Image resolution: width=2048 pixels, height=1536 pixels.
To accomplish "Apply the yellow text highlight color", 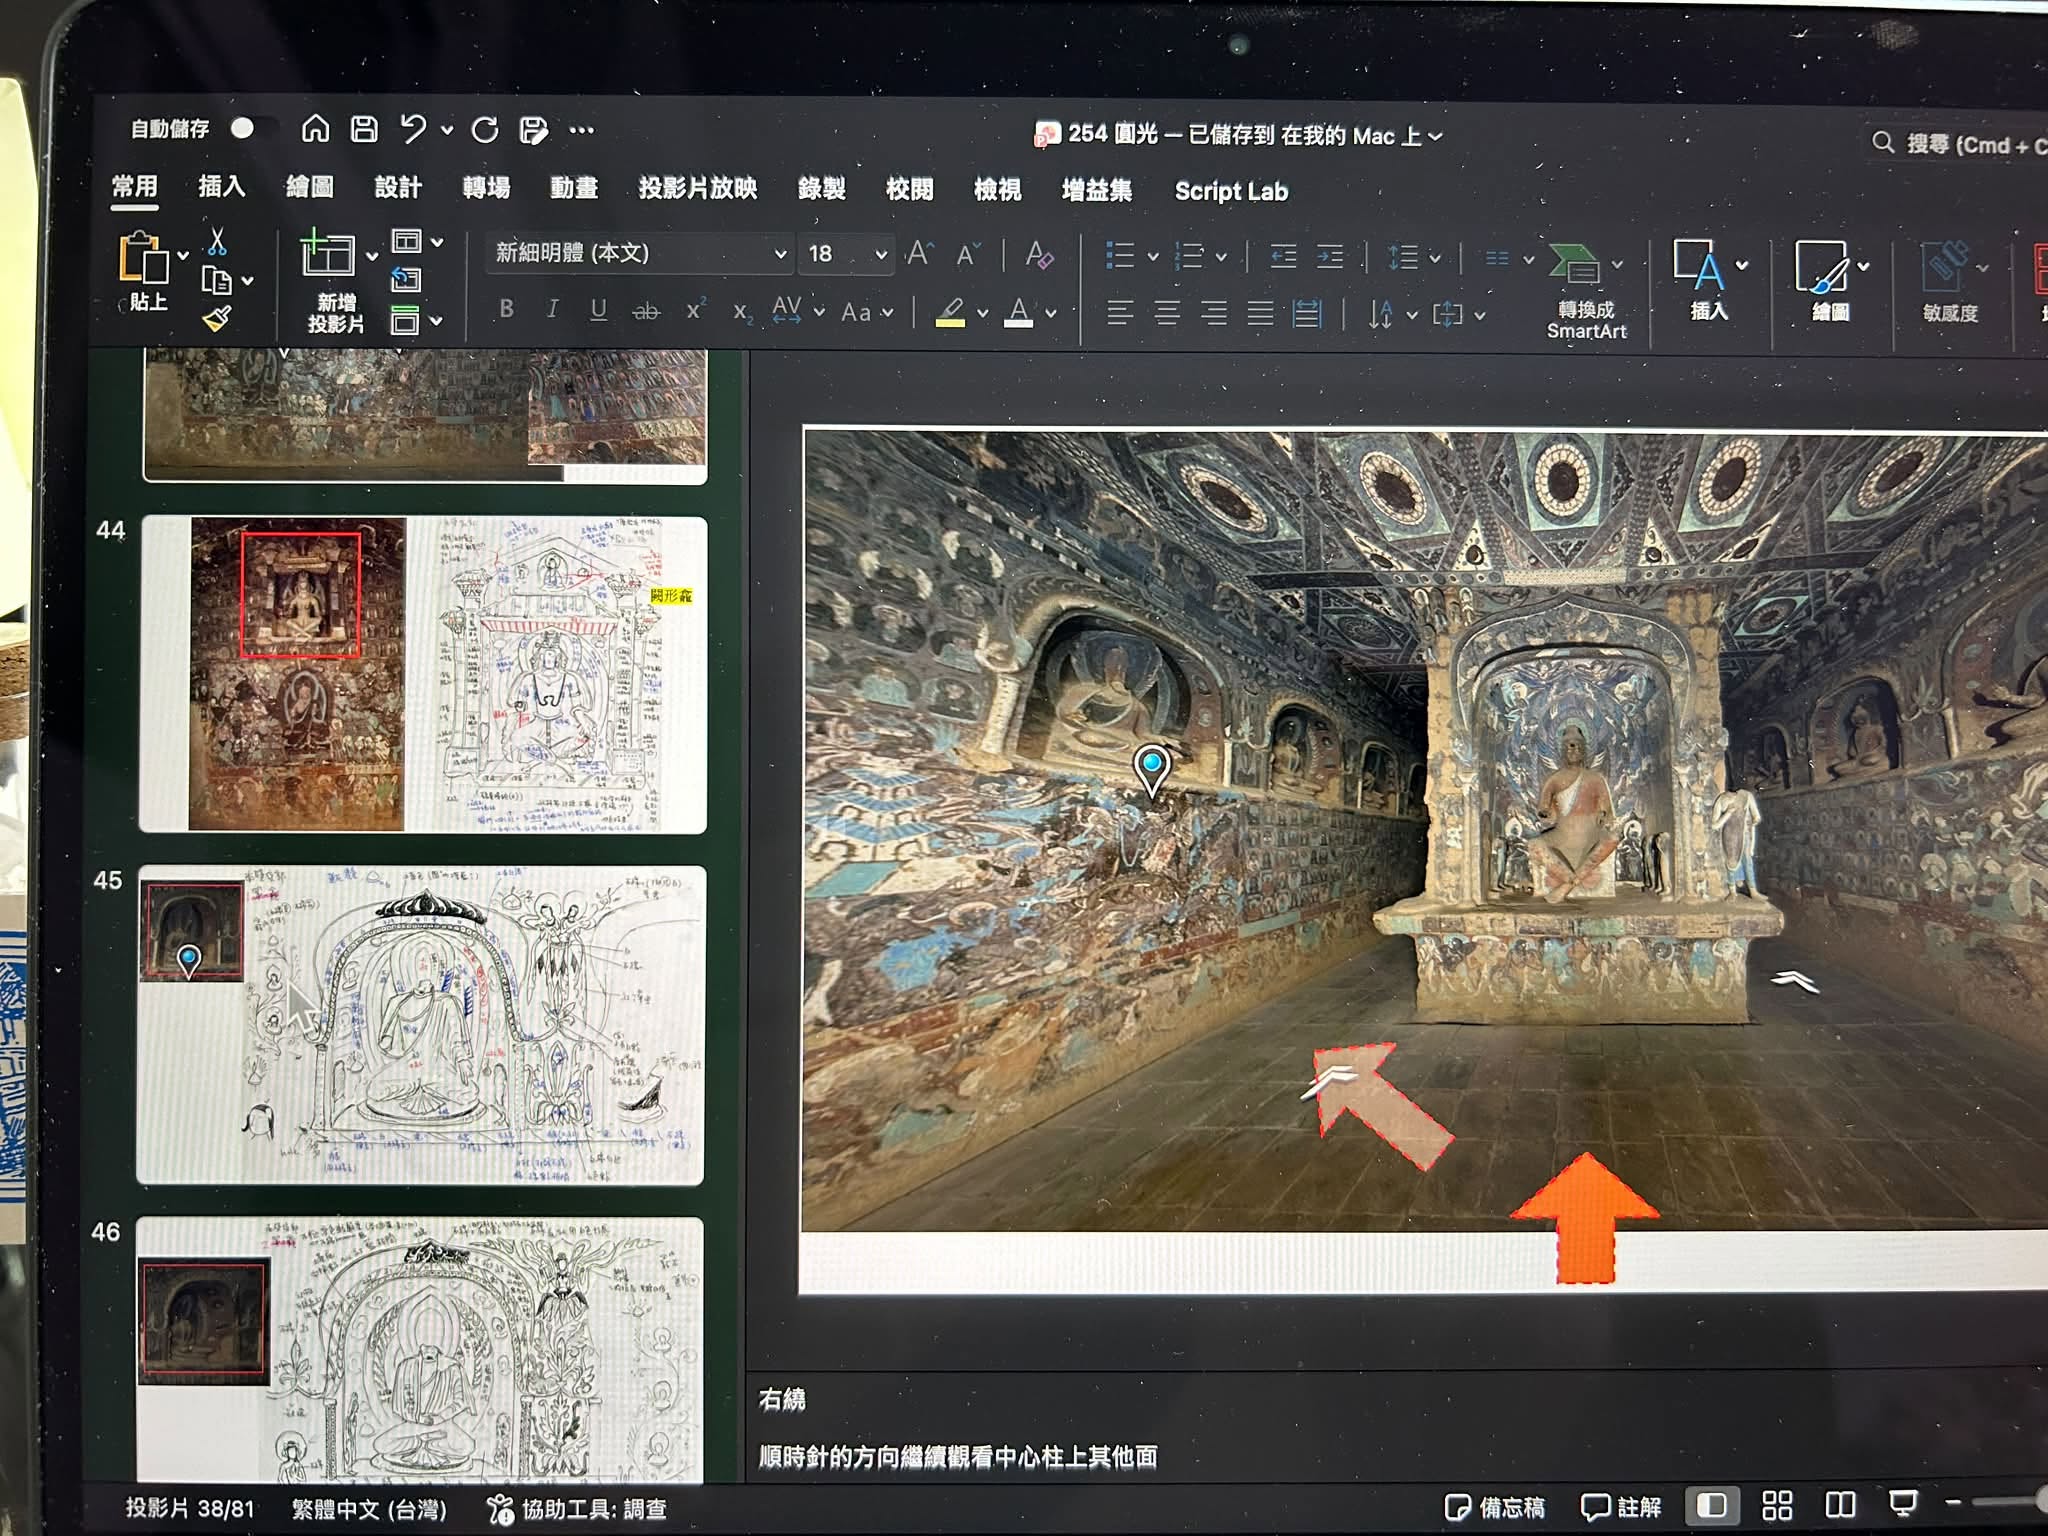I will 950,313.
